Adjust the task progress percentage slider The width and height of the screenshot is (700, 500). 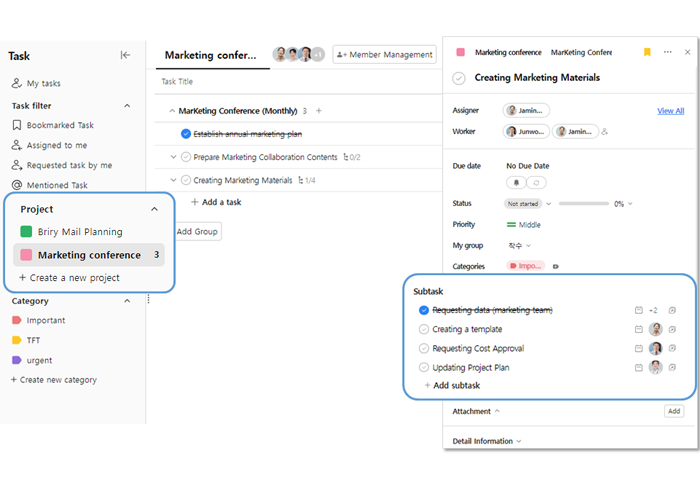click(584, 204)
